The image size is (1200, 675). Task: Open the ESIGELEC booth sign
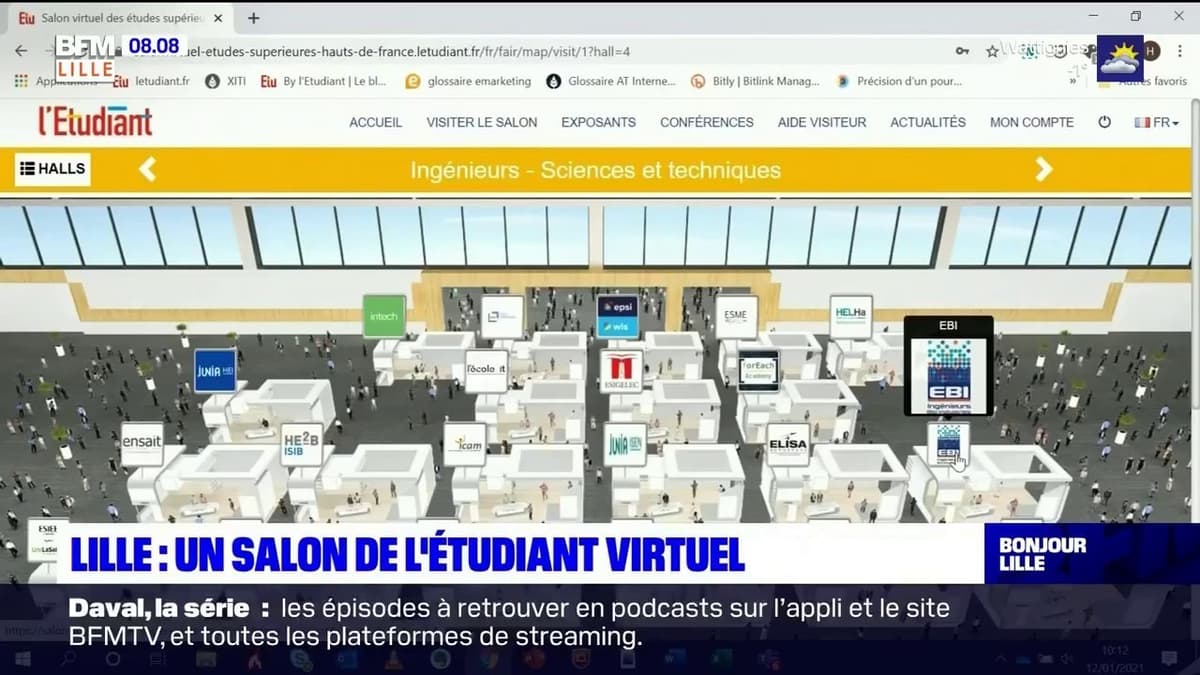click(x=622, y=371)
